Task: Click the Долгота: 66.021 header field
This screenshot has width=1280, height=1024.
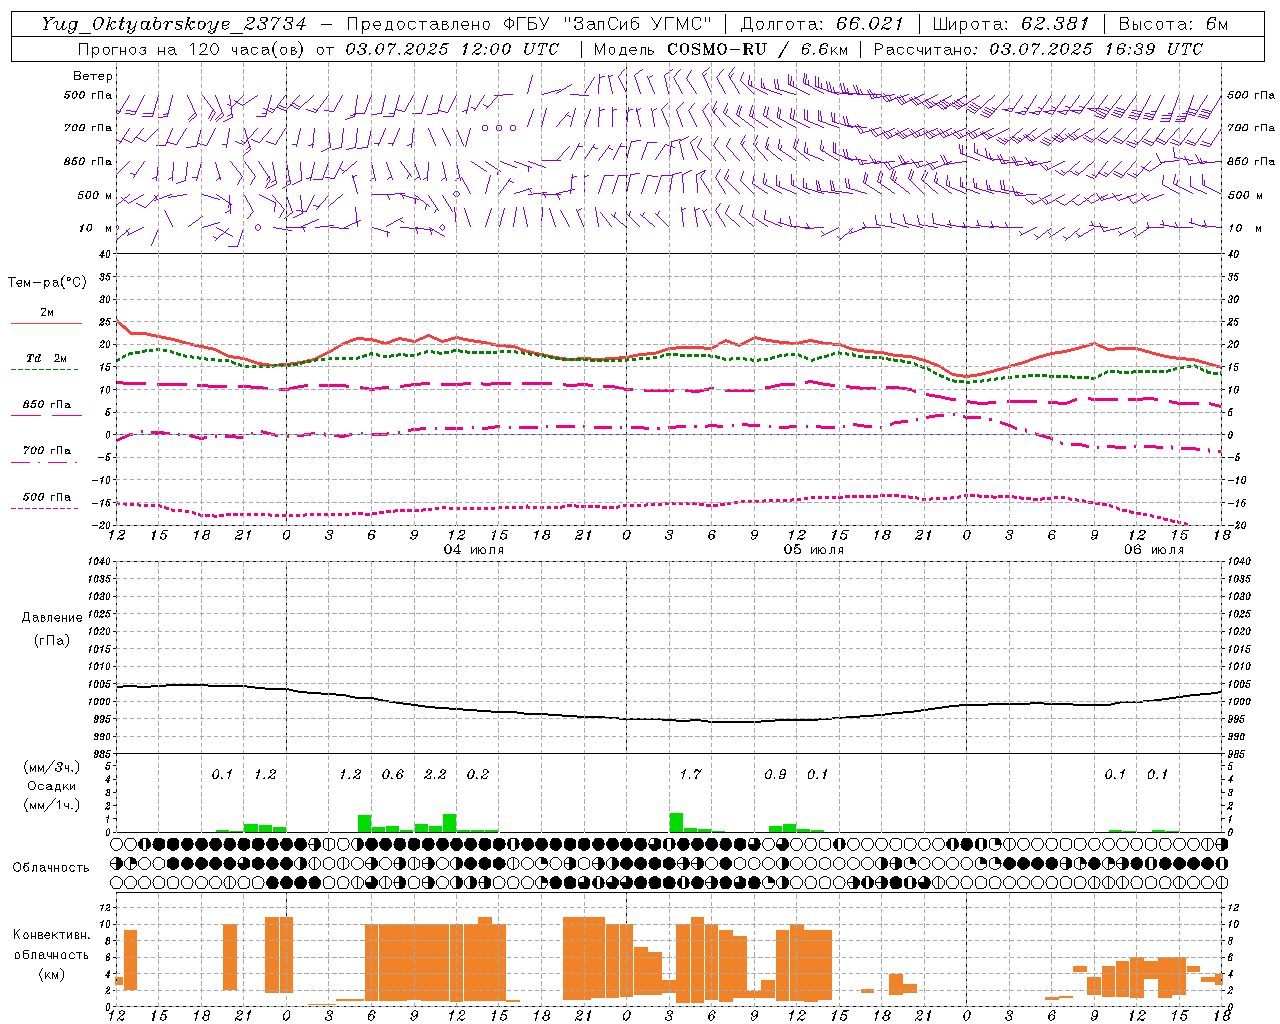Action: coord(822,24)
